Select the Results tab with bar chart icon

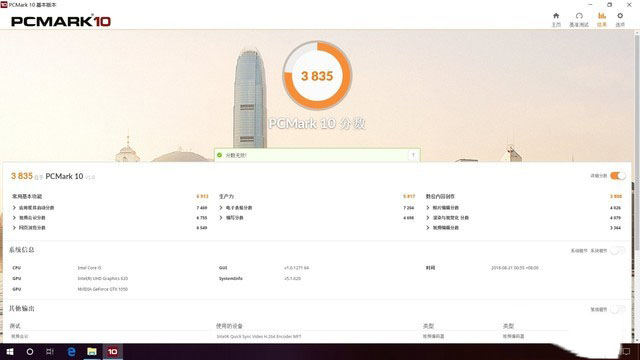(602, 19)
